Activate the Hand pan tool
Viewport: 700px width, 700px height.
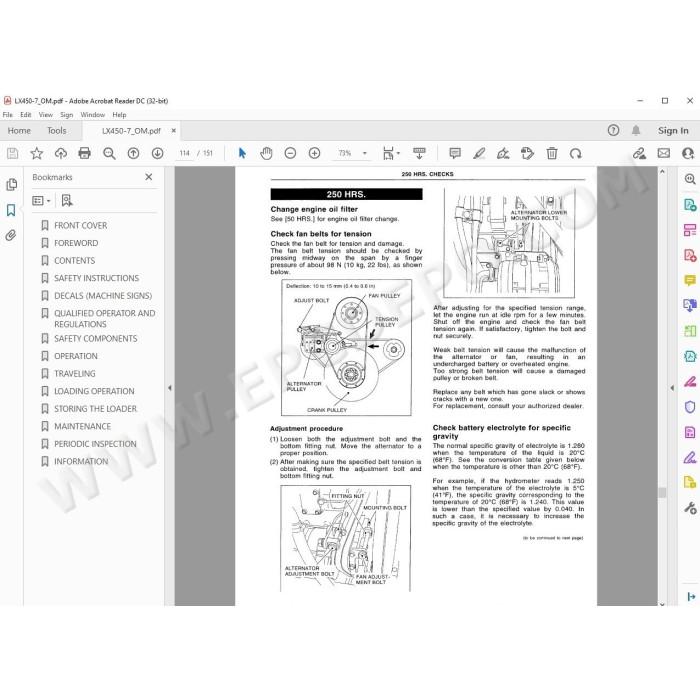[266, 154]
